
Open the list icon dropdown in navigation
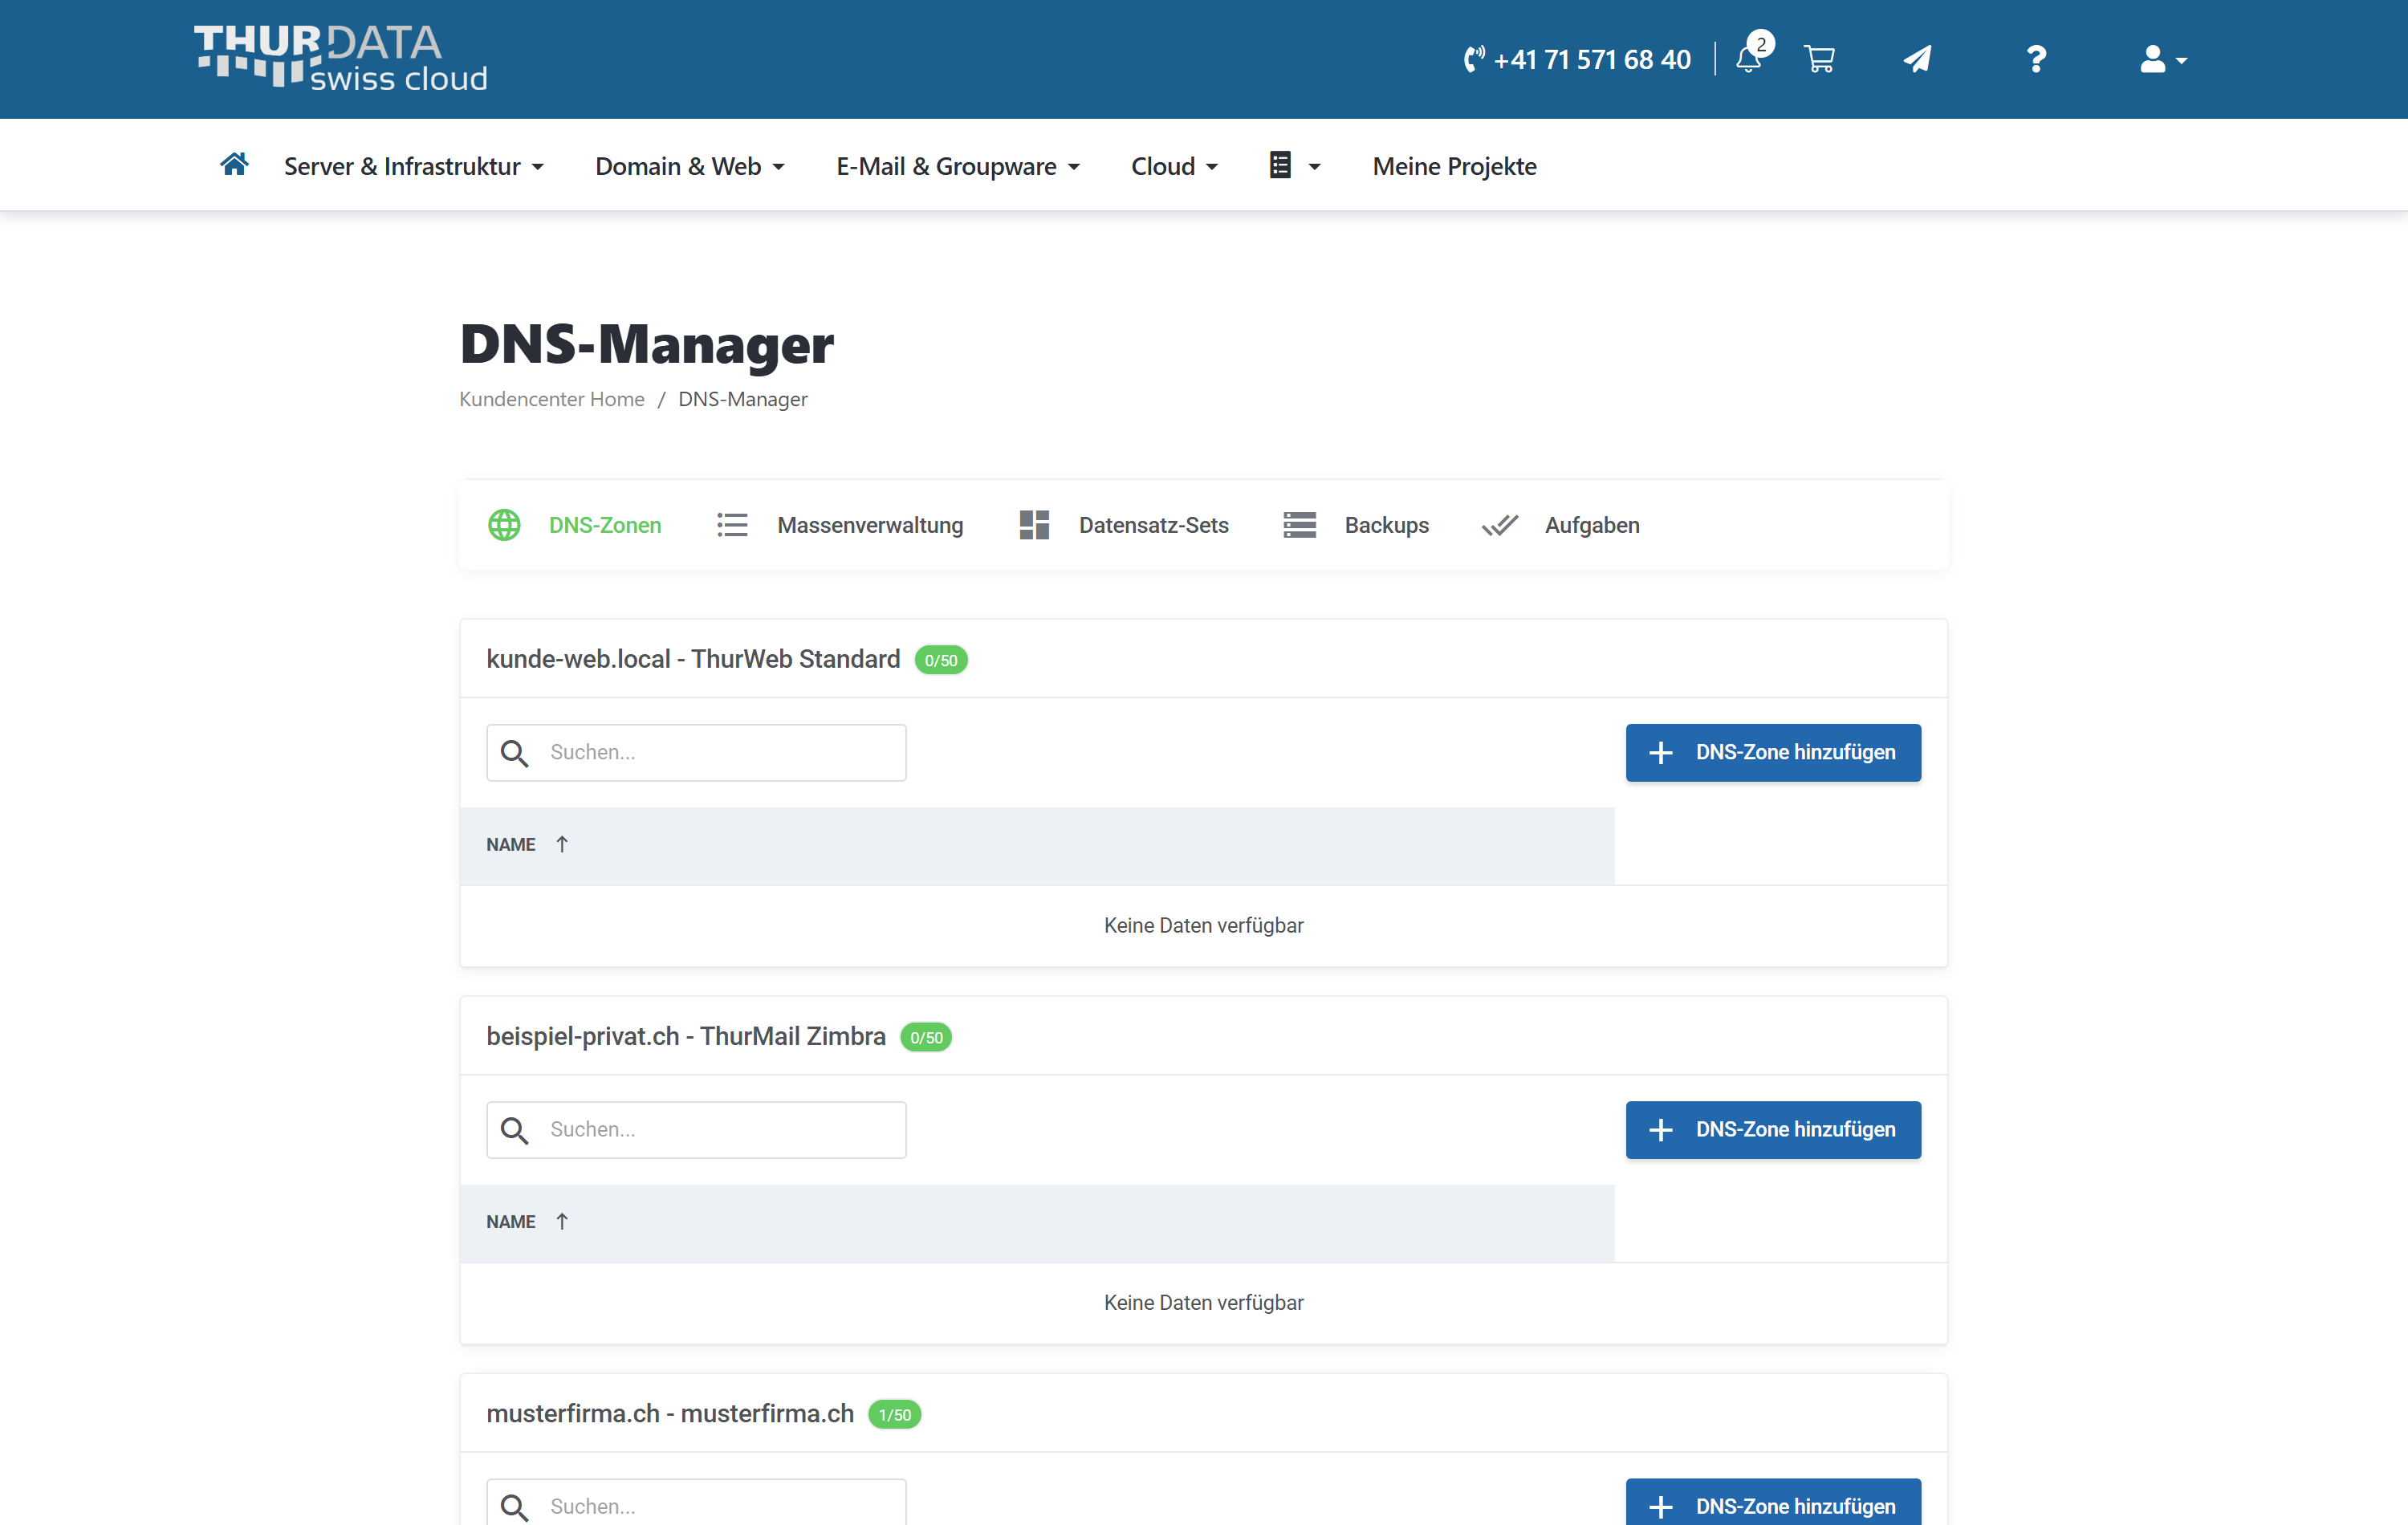point(1295,165)
